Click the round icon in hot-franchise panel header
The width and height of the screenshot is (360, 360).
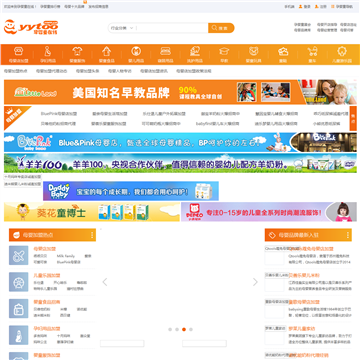[16, 235]
